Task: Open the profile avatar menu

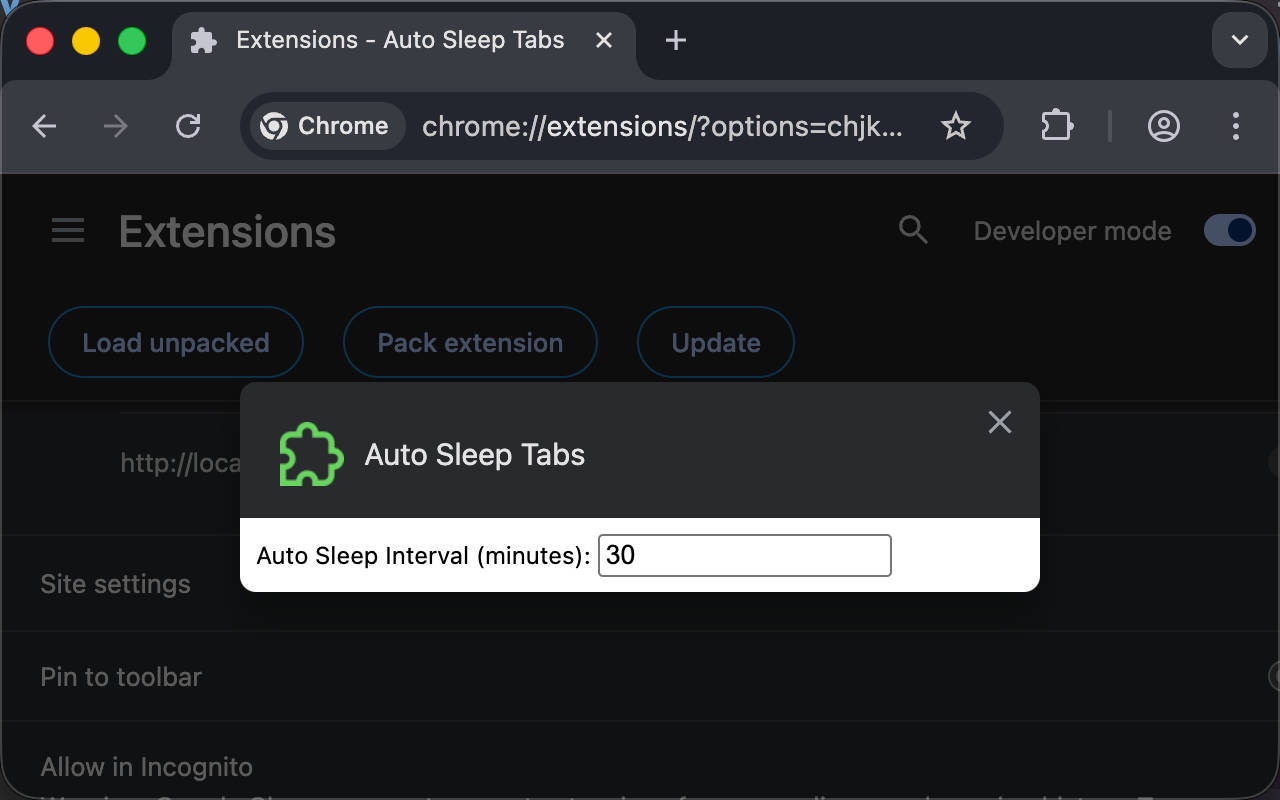Action: [1163, 126]
